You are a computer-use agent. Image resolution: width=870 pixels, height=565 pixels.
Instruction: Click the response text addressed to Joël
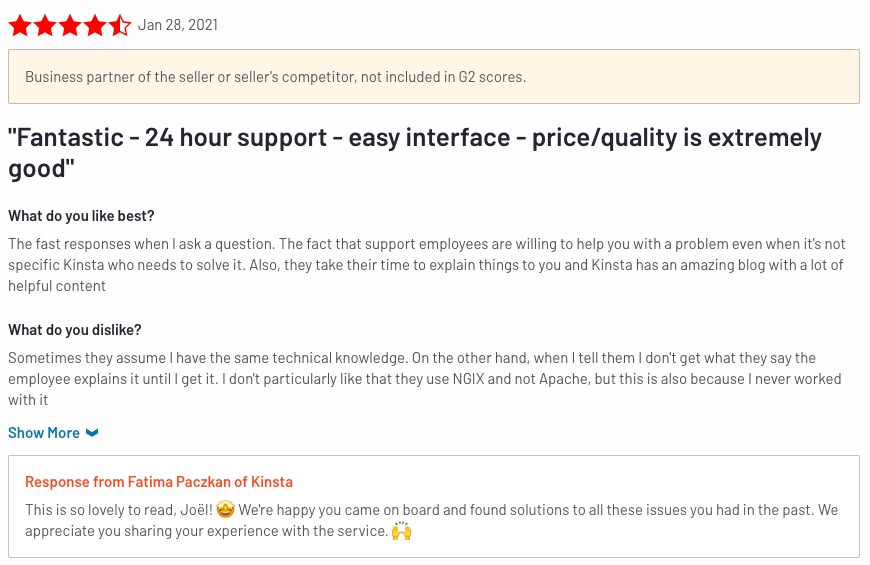point(432,520)
